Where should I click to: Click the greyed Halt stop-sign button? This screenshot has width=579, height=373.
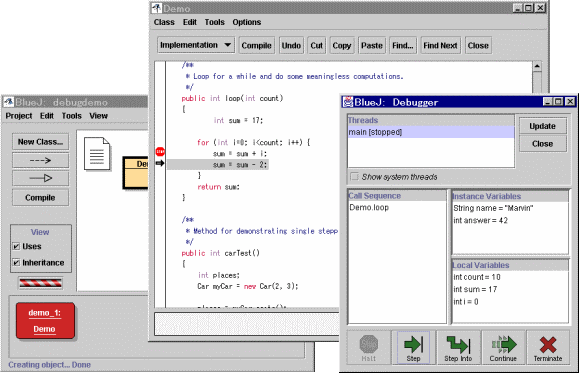tap(369, 348)
